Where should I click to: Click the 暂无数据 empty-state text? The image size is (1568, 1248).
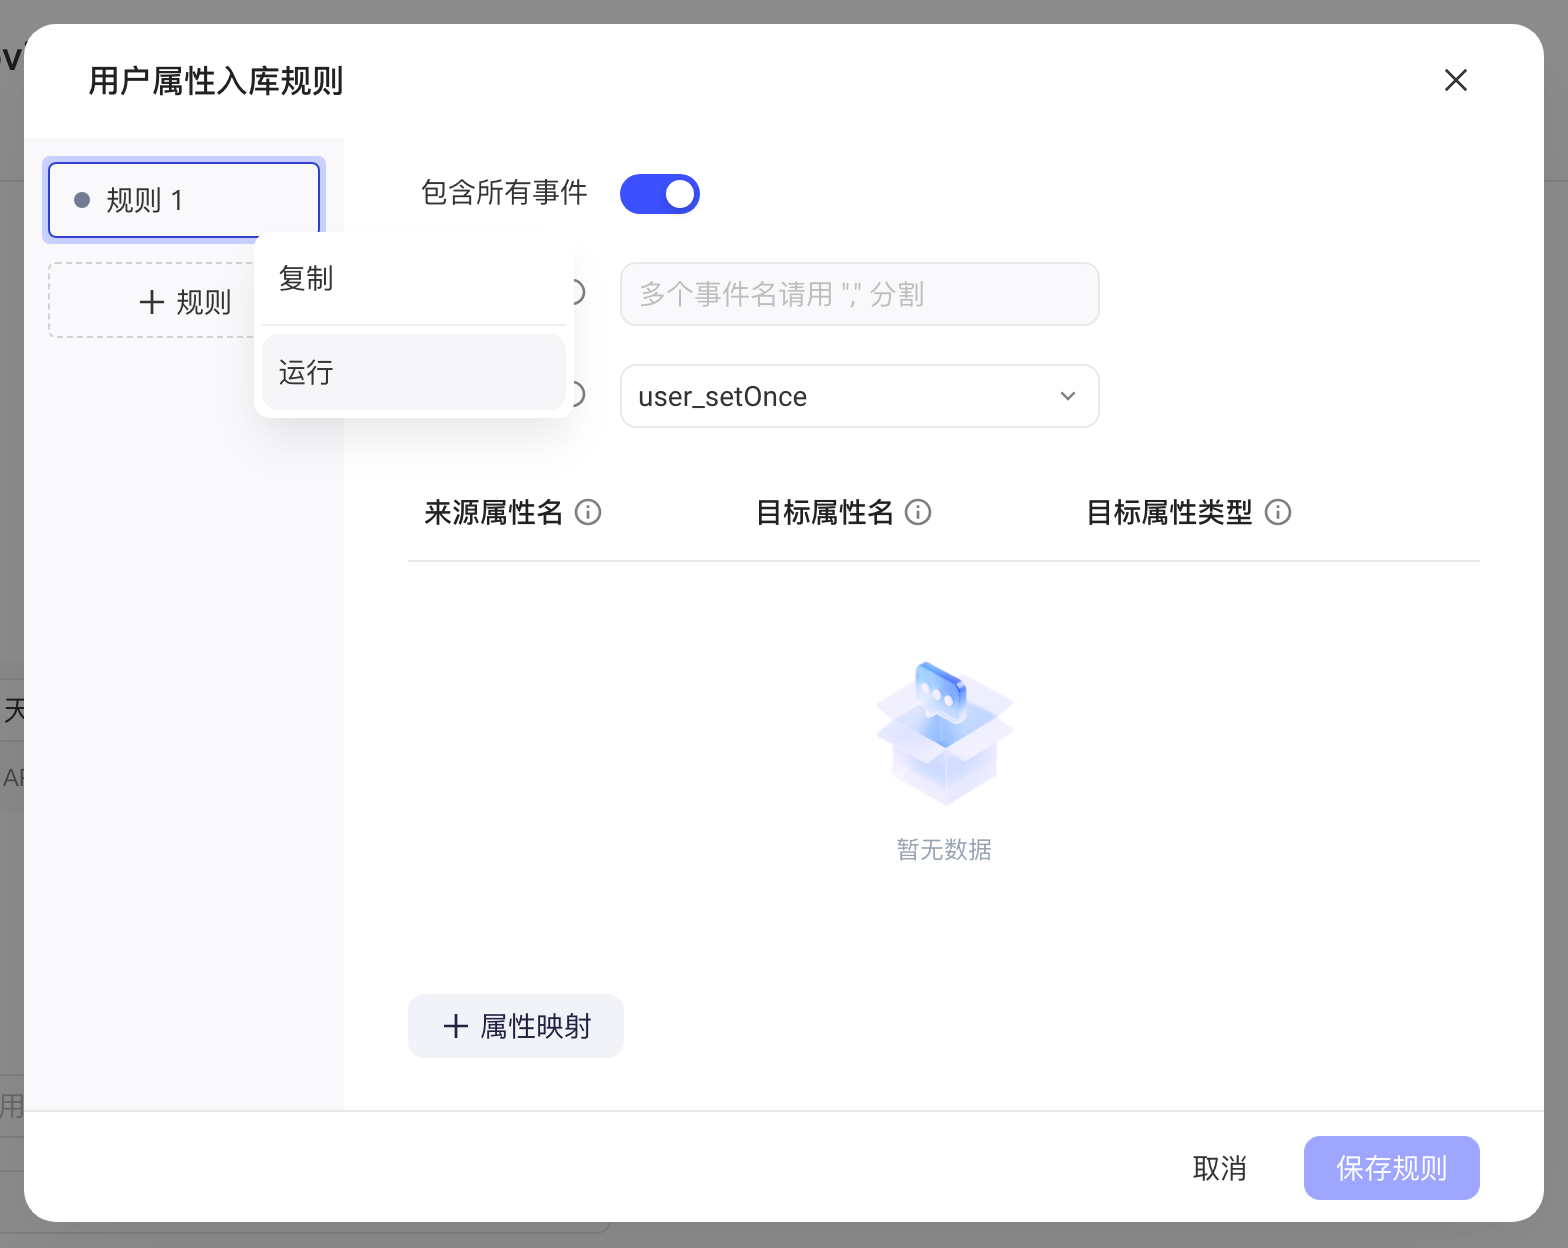click(x=944, y=850)
